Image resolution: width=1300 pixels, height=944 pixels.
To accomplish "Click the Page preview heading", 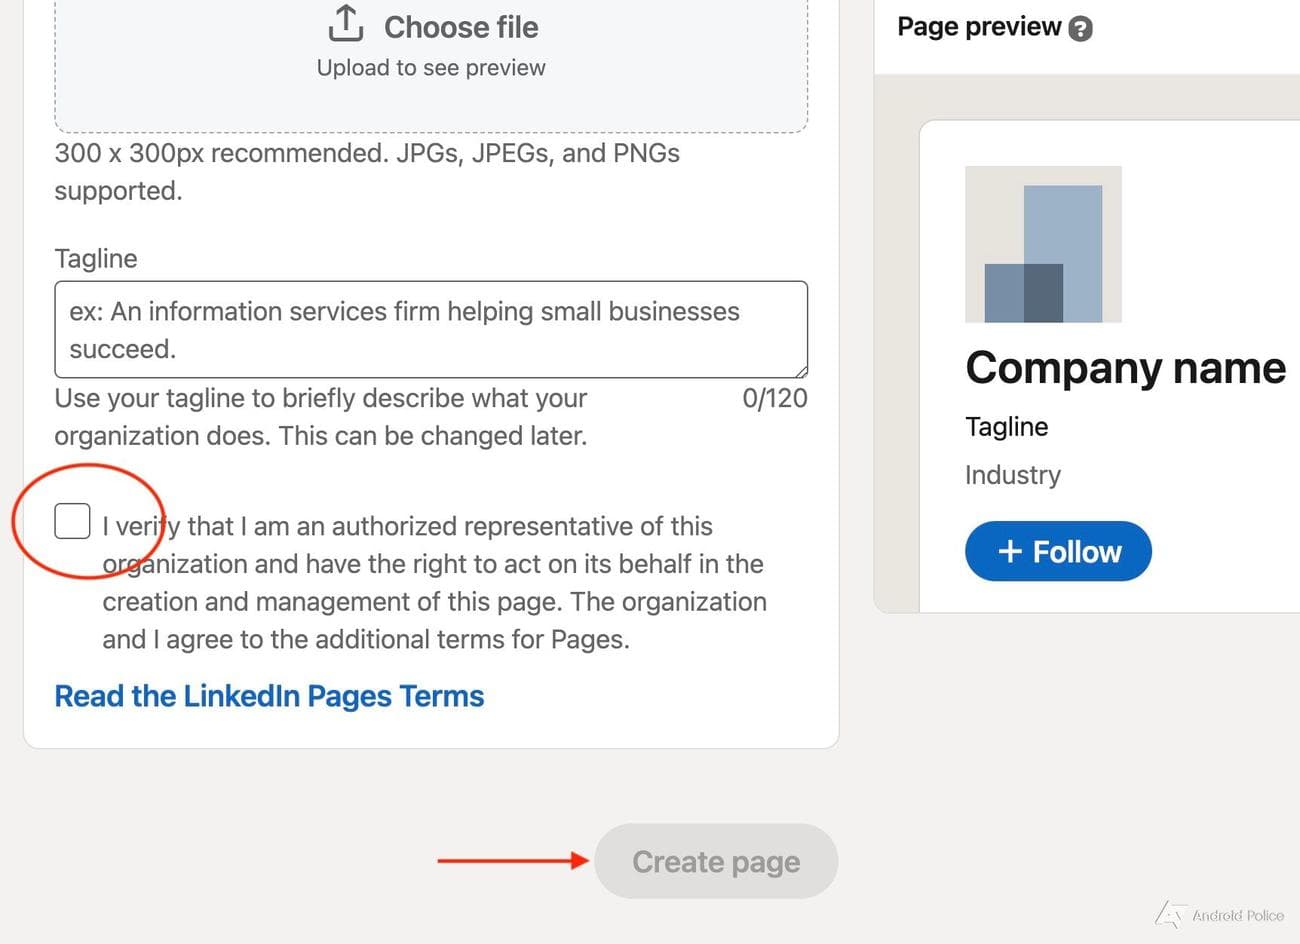I will pyautogui.click(x=978, y=27).
